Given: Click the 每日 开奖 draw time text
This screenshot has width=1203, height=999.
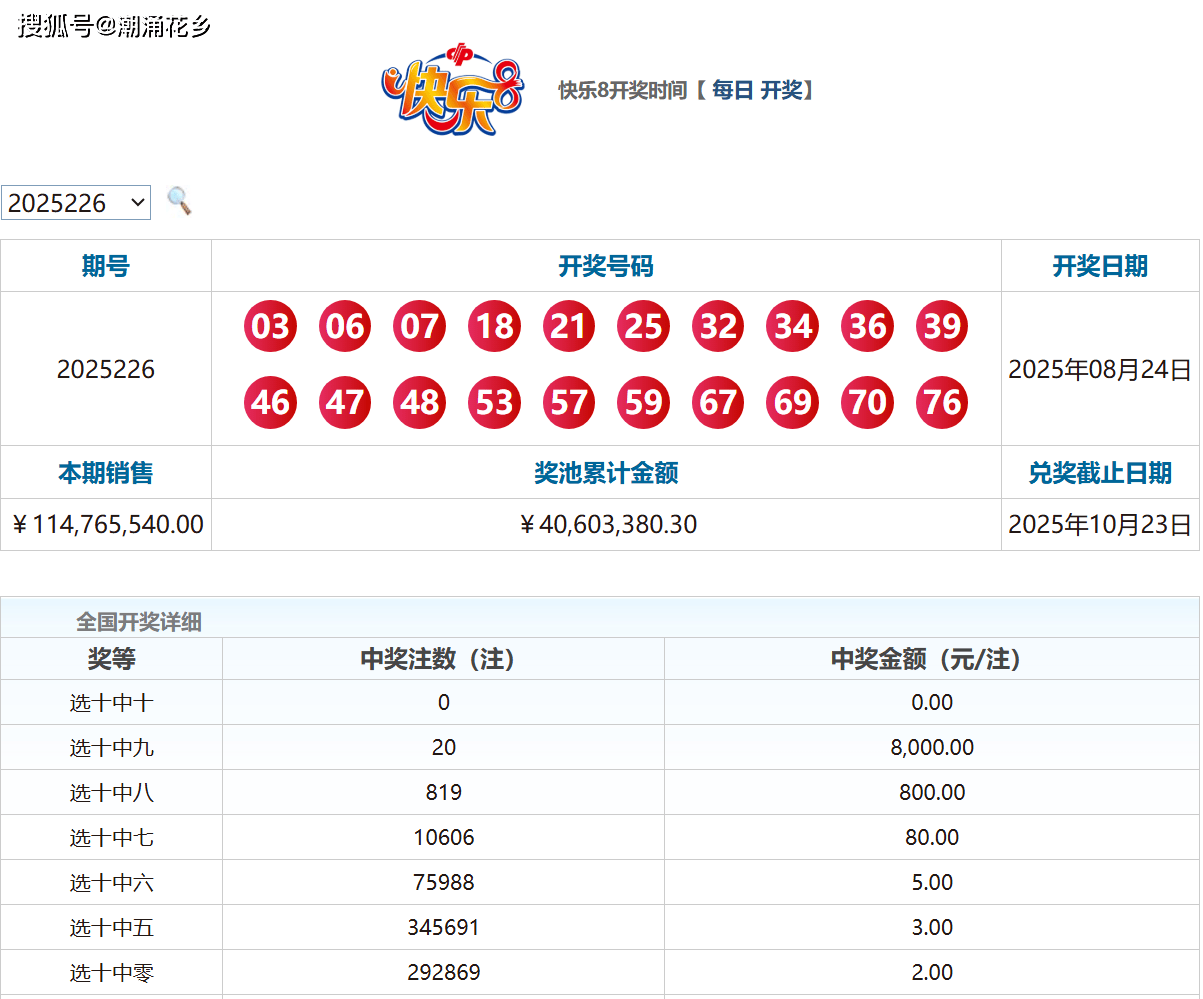Looking at the screenshot, I should [x=756, y=89].
